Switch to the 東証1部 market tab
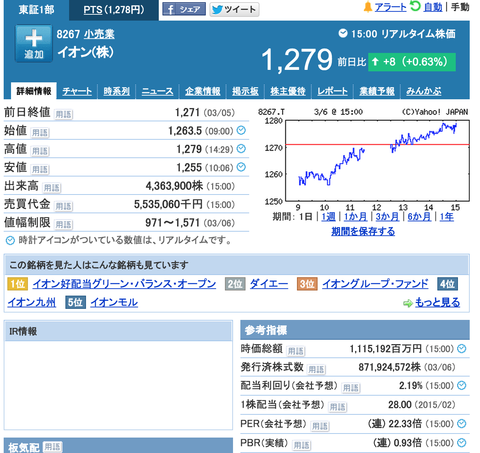This screenshot has height=453, width=480. click(36, 10)
